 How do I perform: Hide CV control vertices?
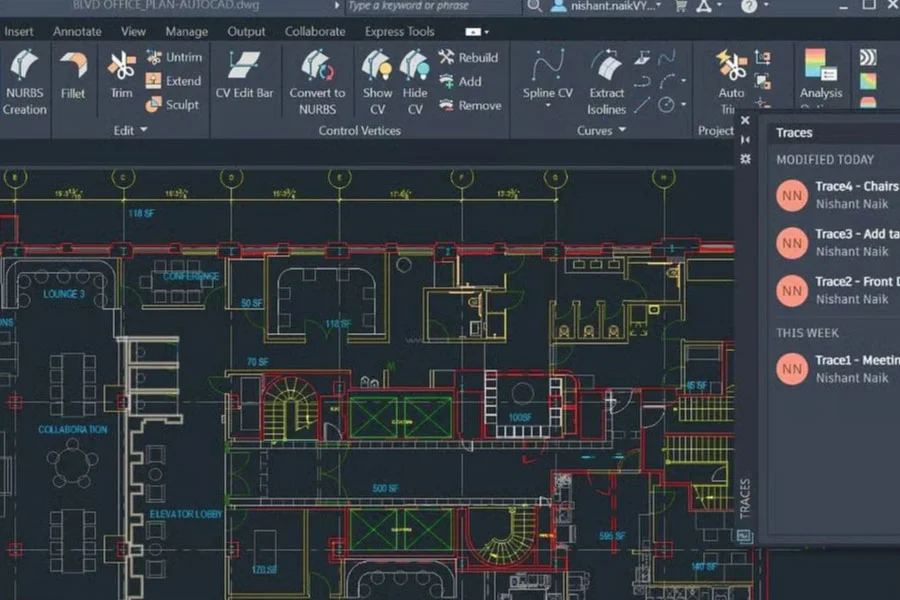coord(414,80)
